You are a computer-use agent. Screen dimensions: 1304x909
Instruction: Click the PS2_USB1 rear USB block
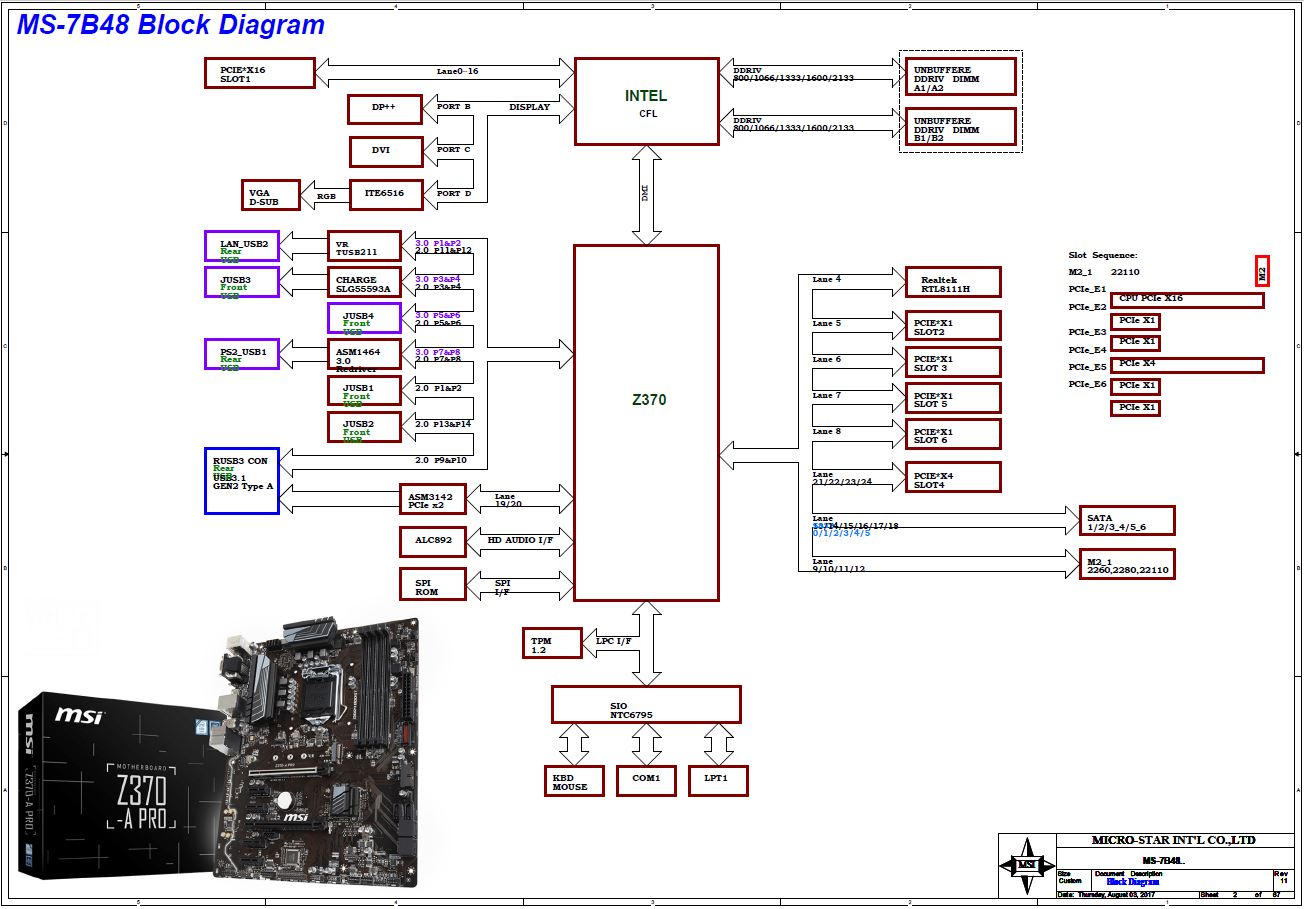coord(242,354)
